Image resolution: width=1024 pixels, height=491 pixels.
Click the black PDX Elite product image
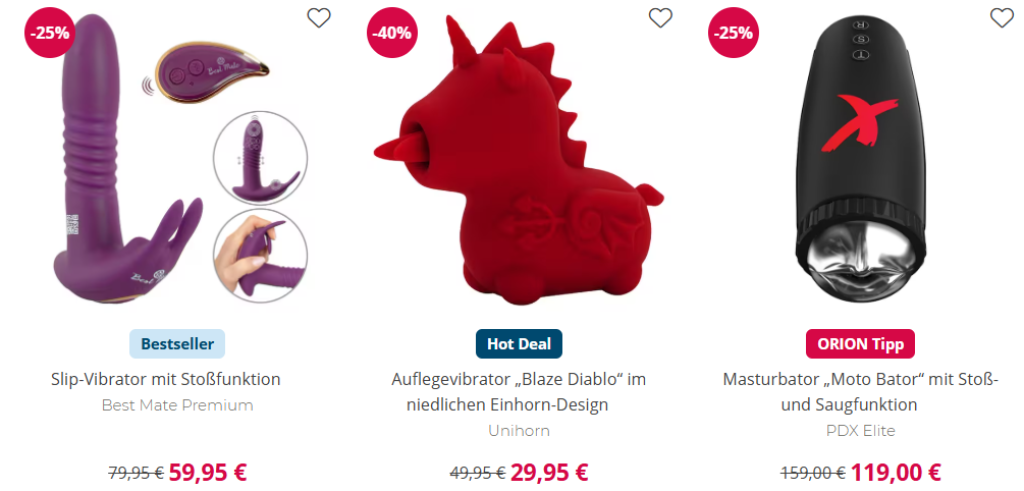[x=861, y=155]
